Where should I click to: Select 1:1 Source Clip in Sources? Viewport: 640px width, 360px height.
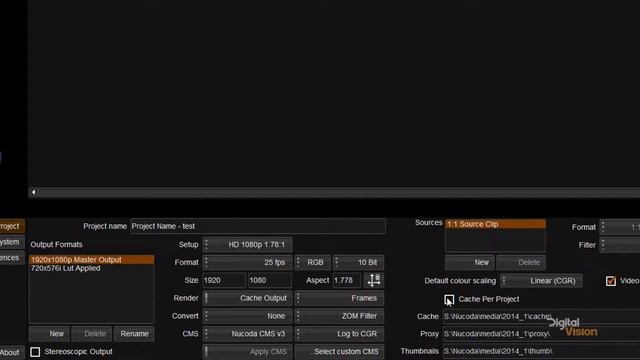[x=496, y=224]
